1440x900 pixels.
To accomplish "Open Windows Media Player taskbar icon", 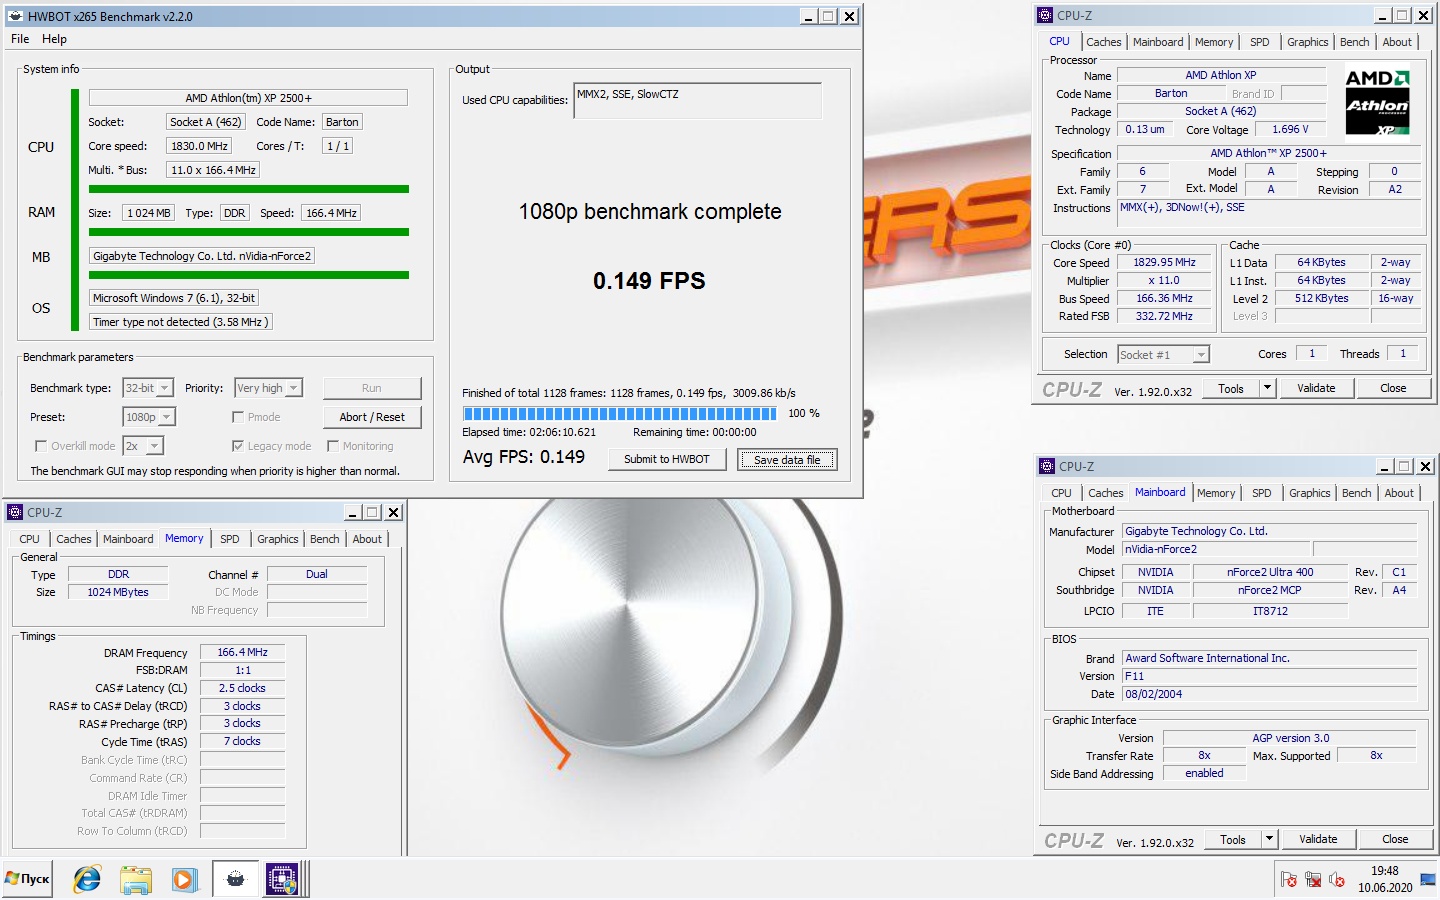I will [x=184, y=879].
